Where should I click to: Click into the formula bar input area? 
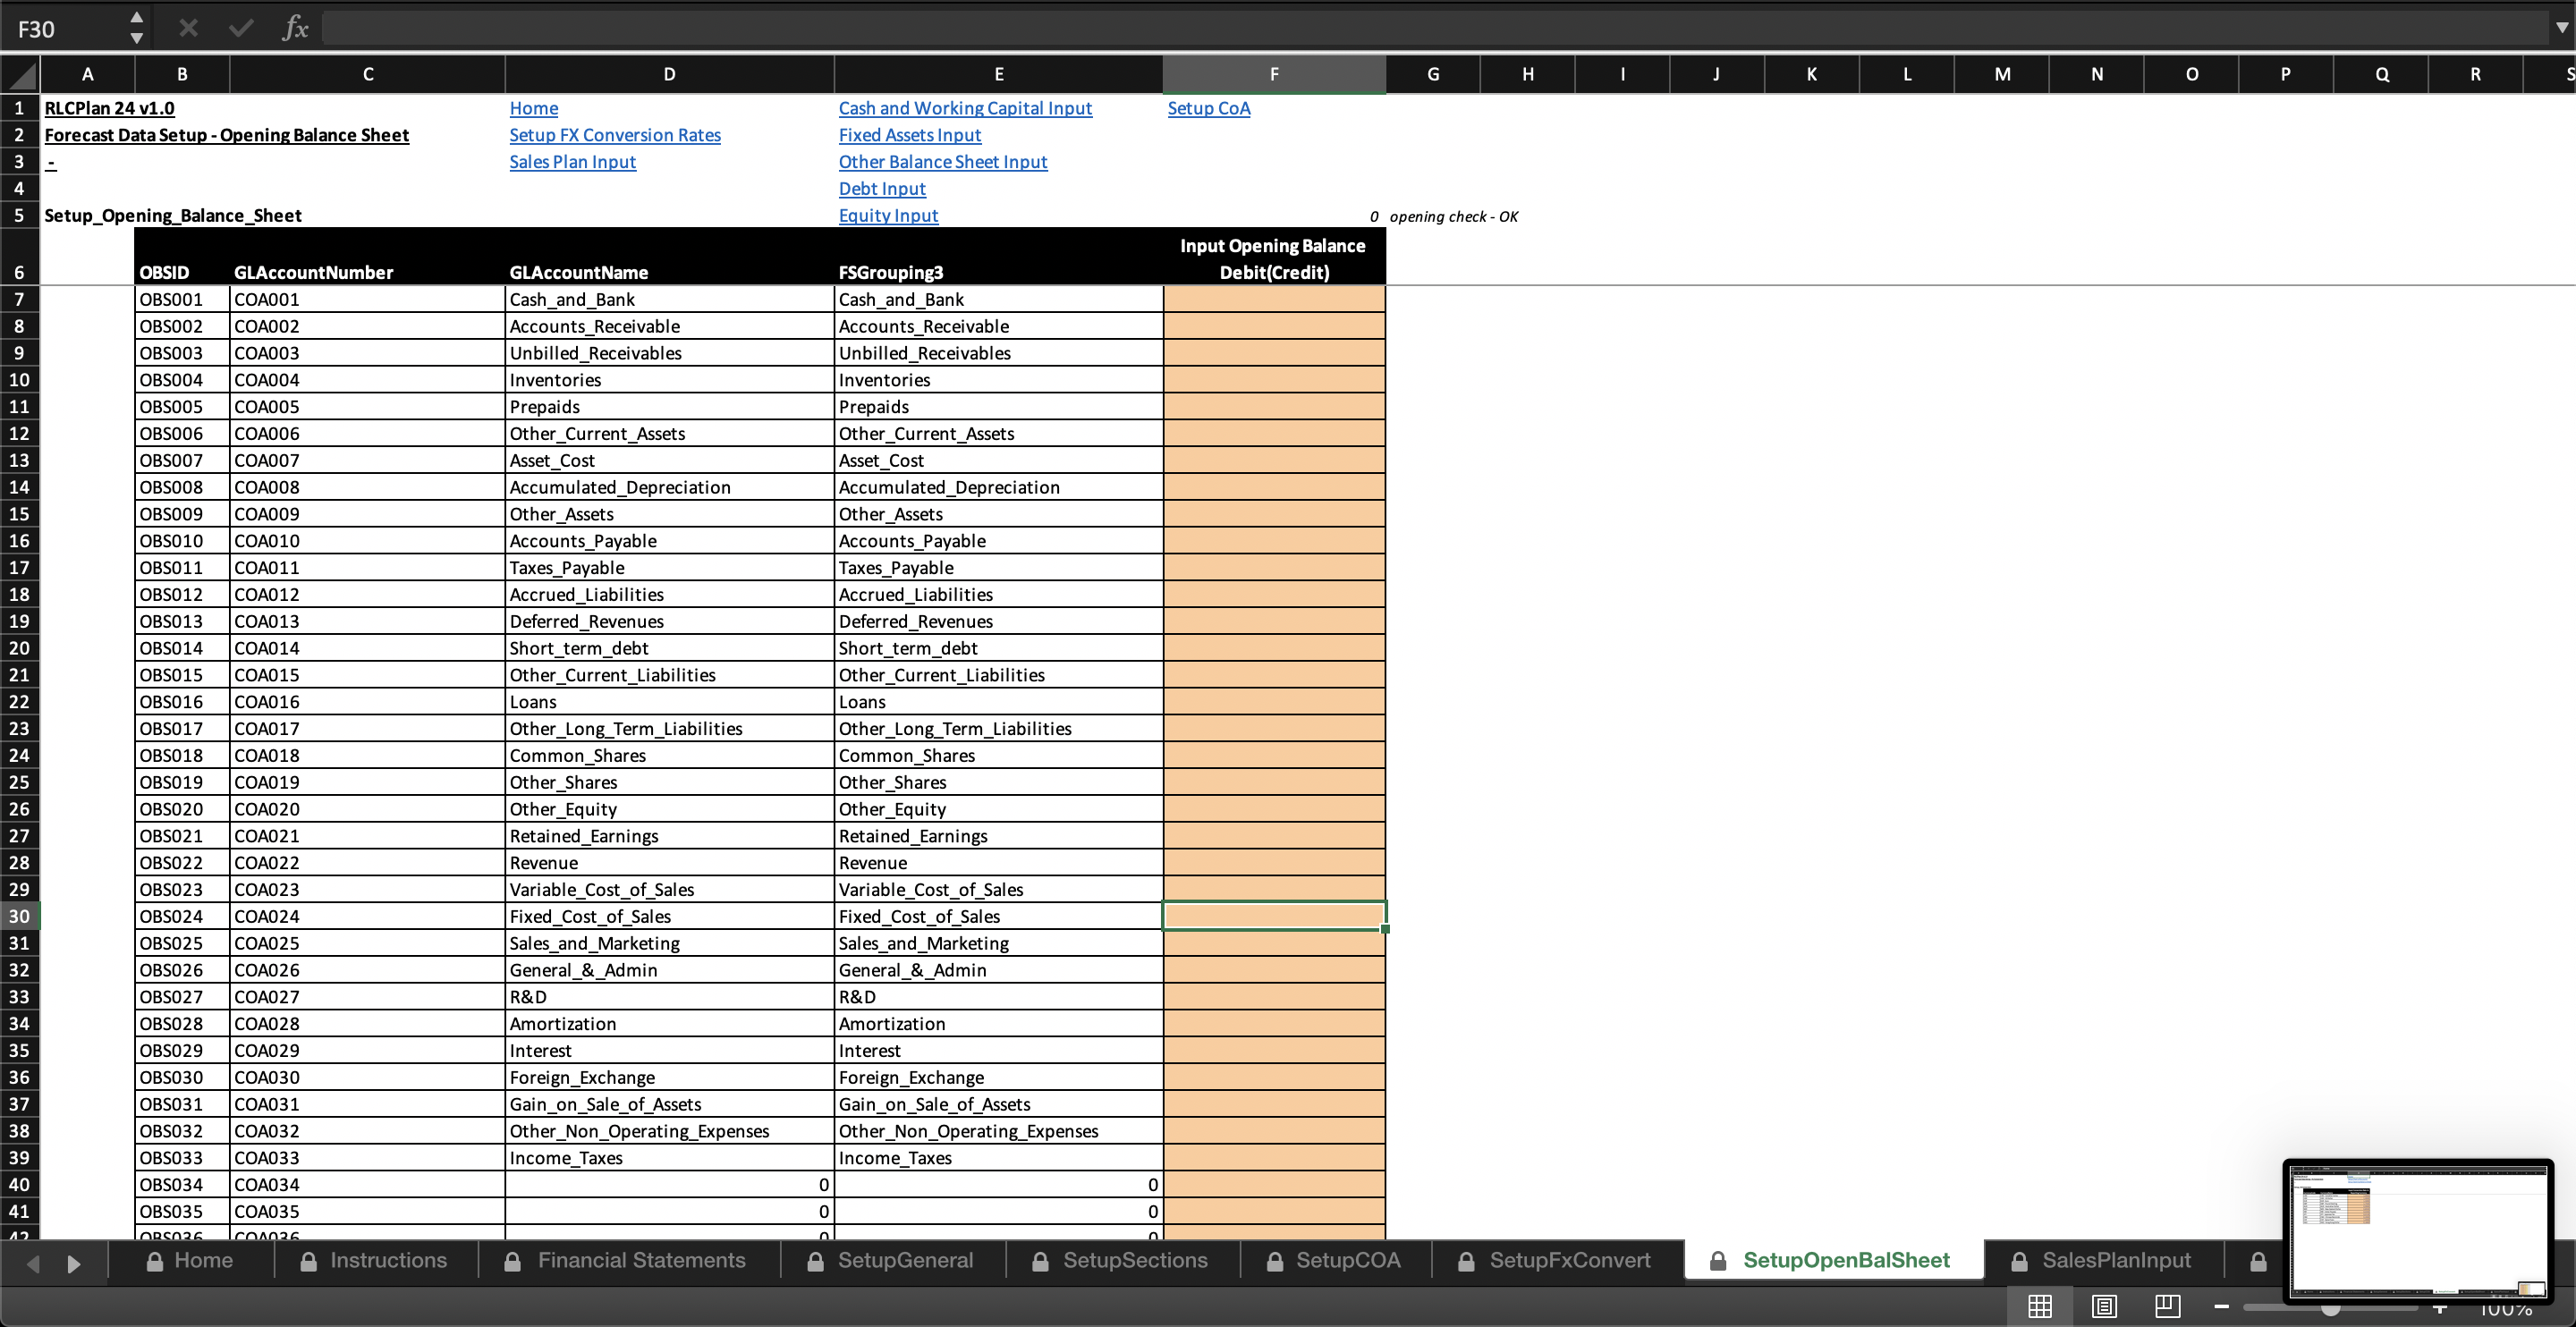pyautogui.click(x=1435, y=28)
